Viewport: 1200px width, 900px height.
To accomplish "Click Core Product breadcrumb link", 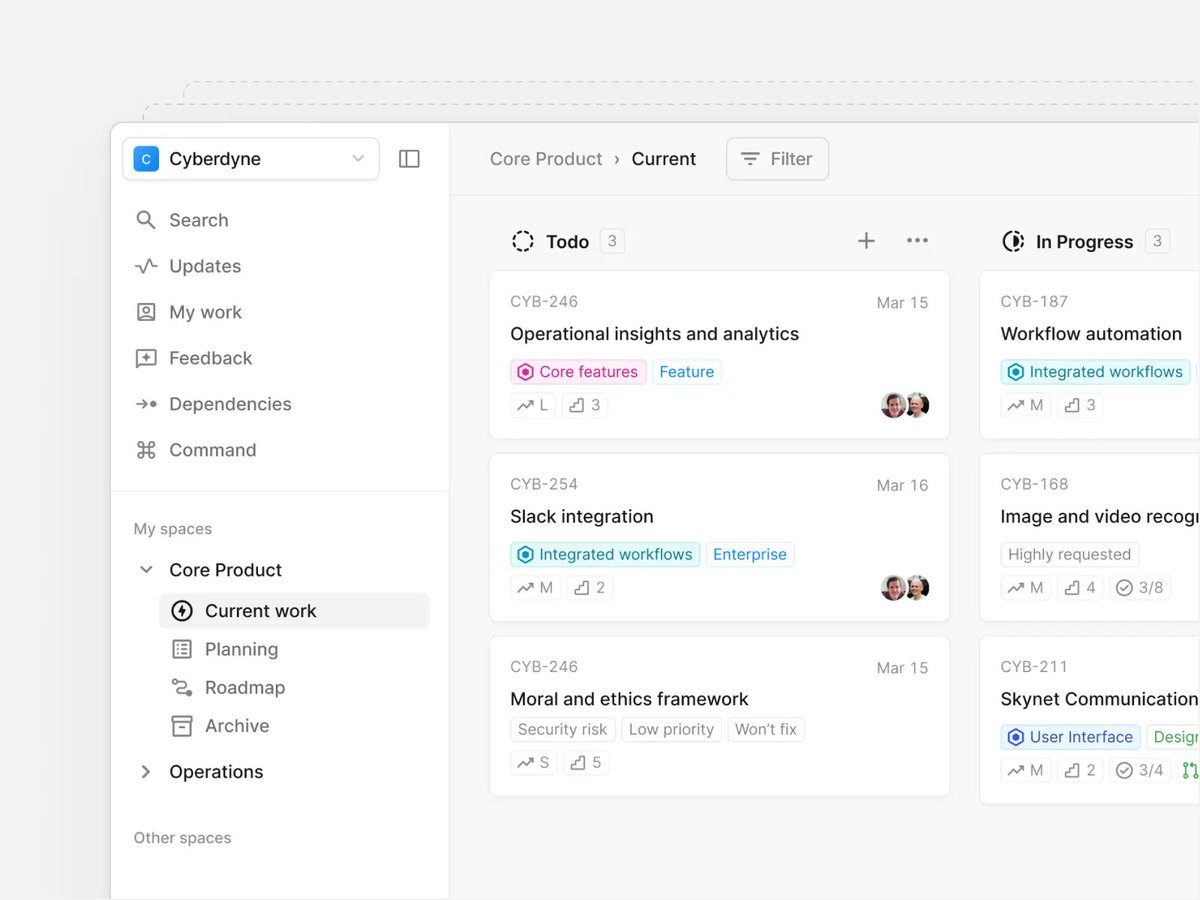I will (546, 159).
